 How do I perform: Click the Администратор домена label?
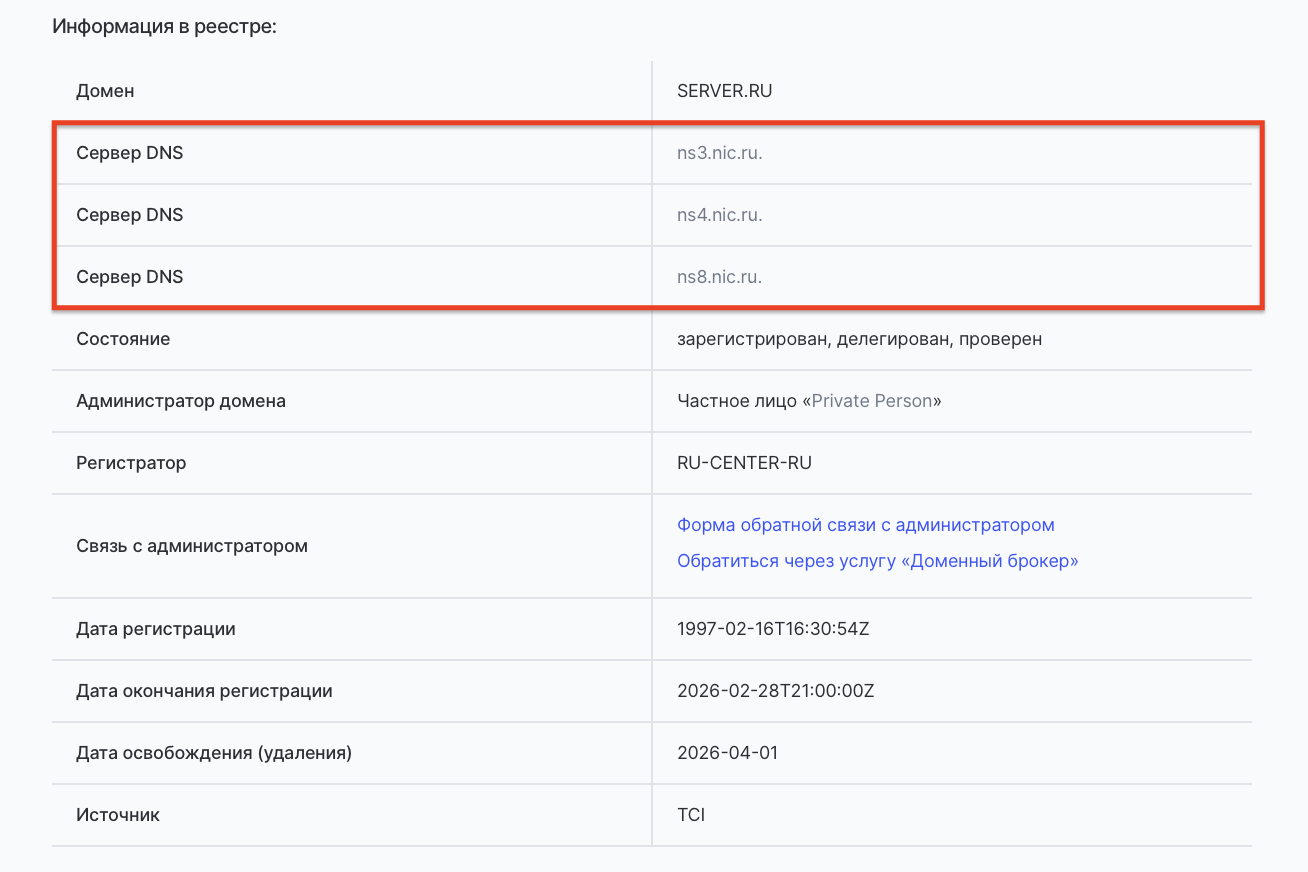pyautogui.click(x=181, y=401)
